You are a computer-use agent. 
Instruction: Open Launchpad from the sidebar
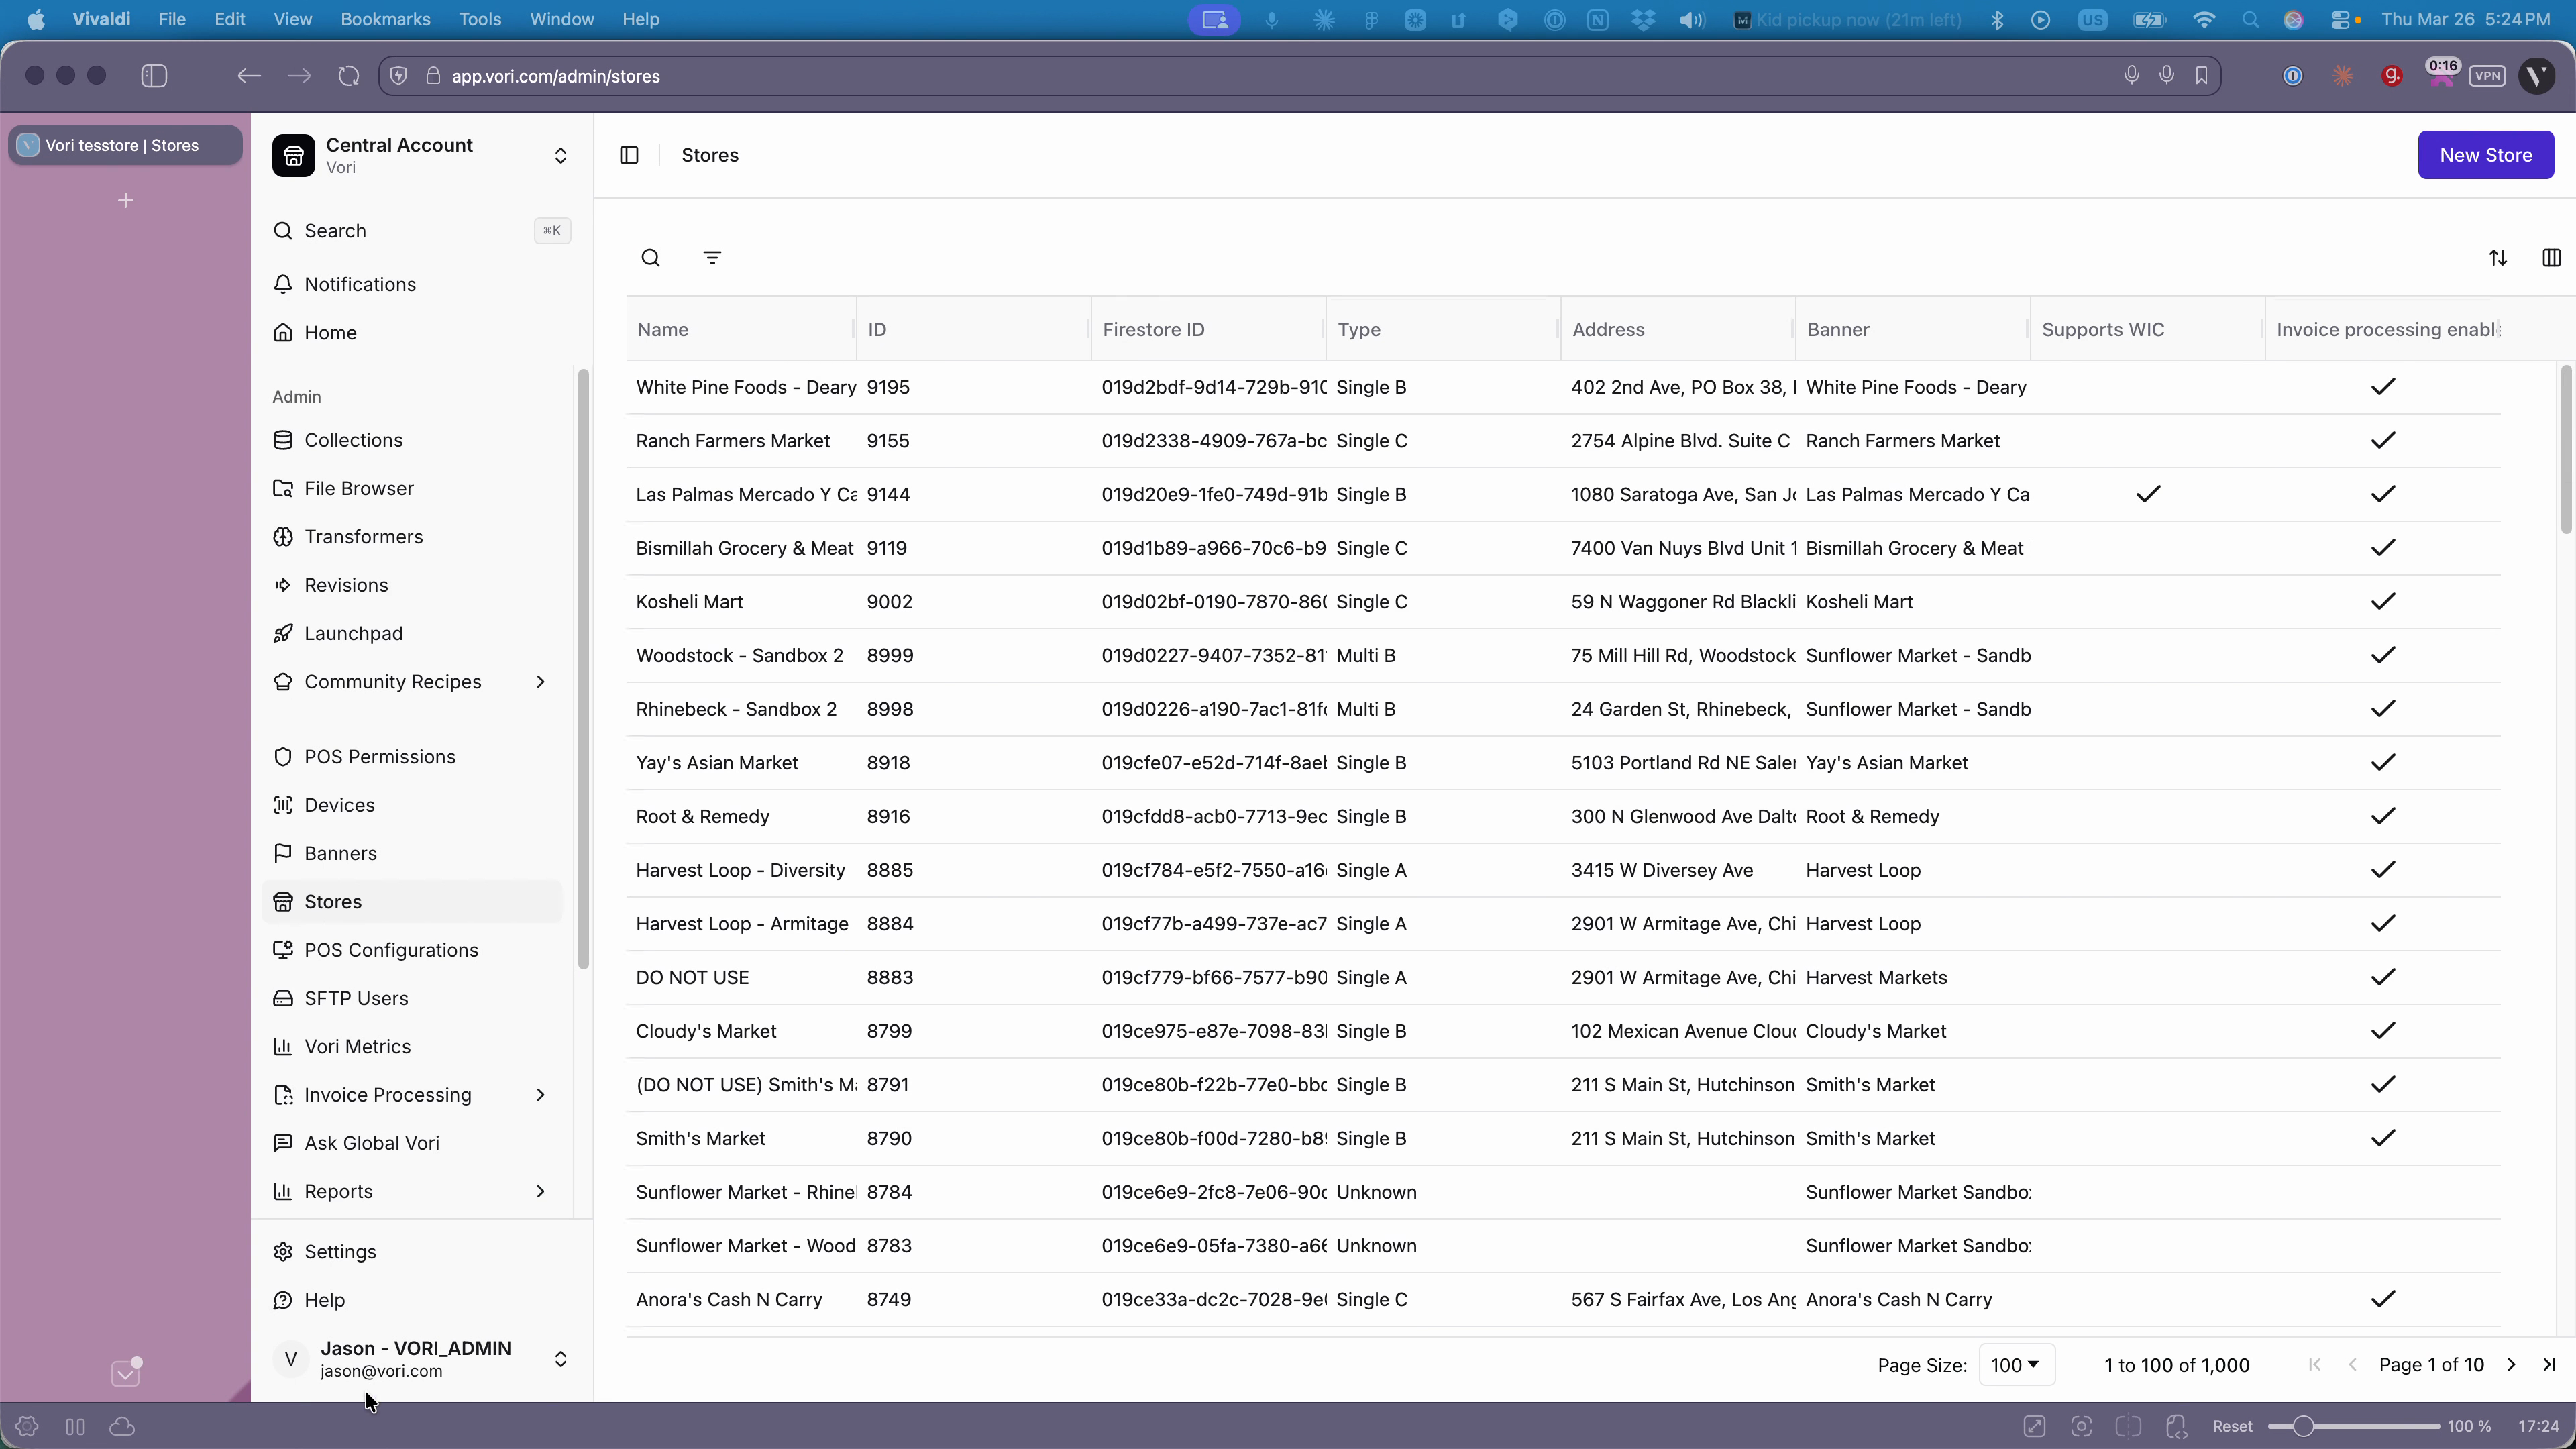coord(353,633)
